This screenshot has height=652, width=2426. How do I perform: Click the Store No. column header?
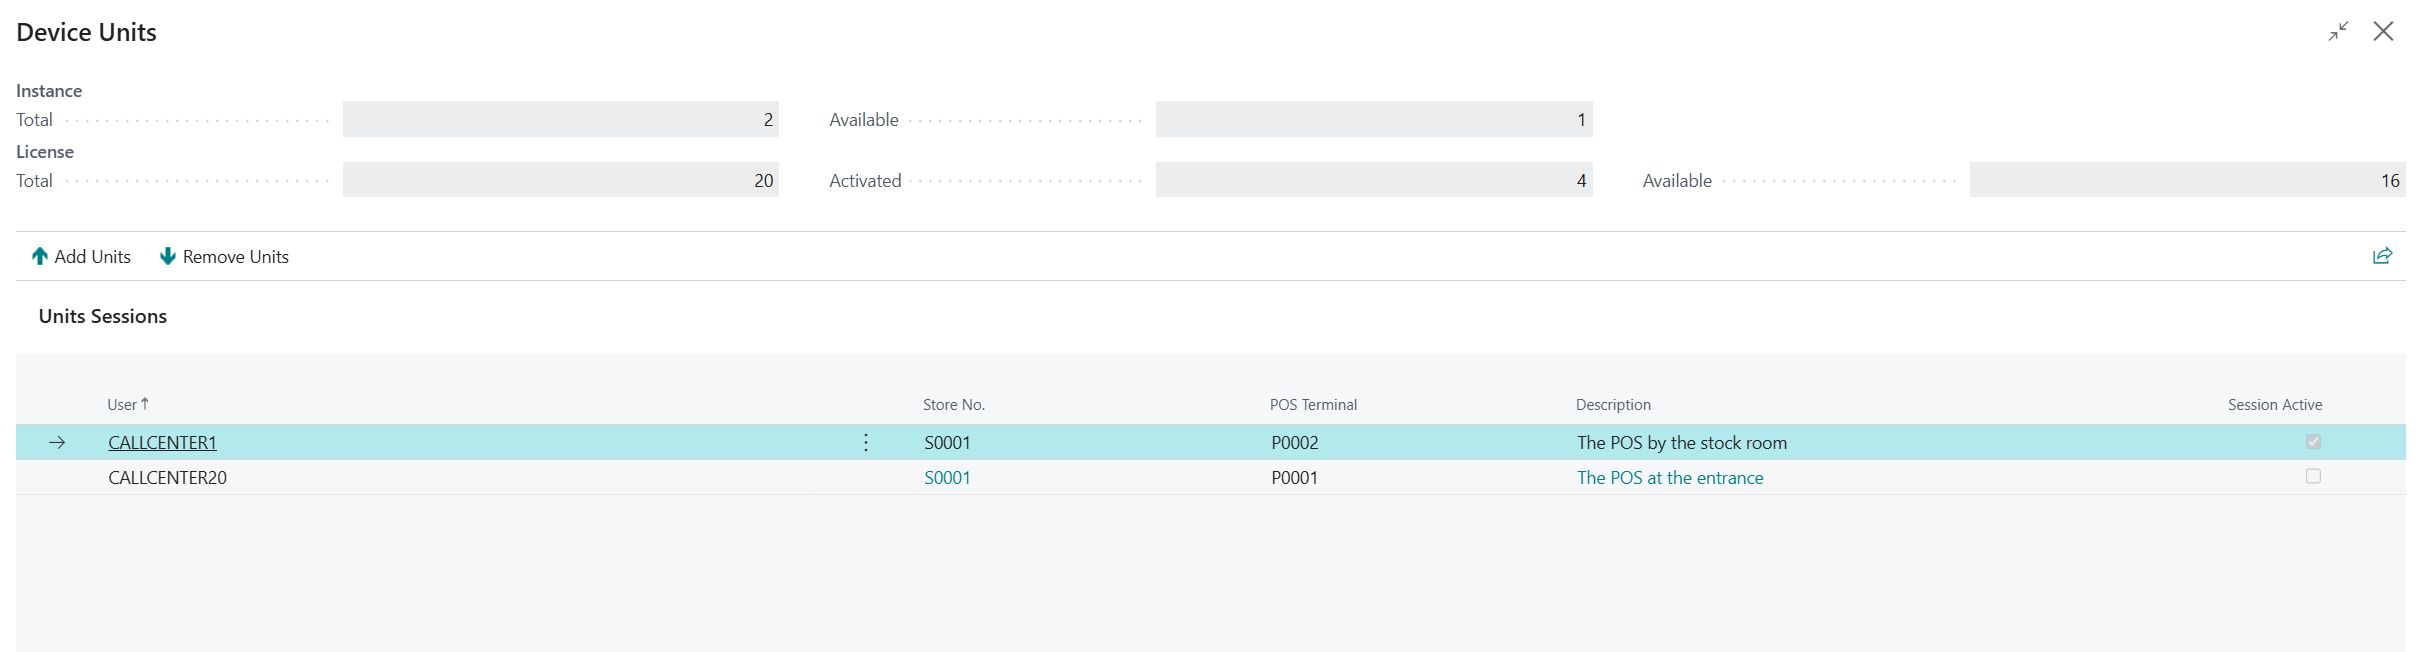[x=953, y=405]
